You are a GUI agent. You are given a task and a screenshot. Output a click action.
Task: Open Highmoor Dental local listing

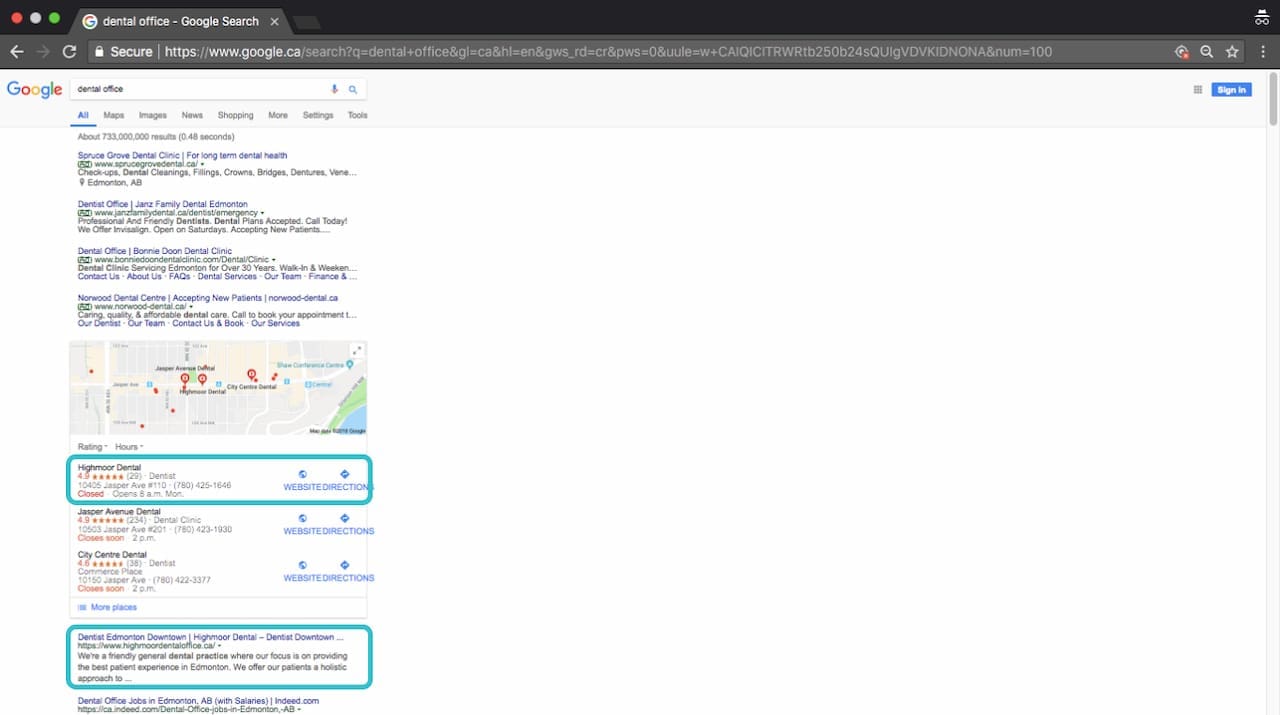[109, 468]
